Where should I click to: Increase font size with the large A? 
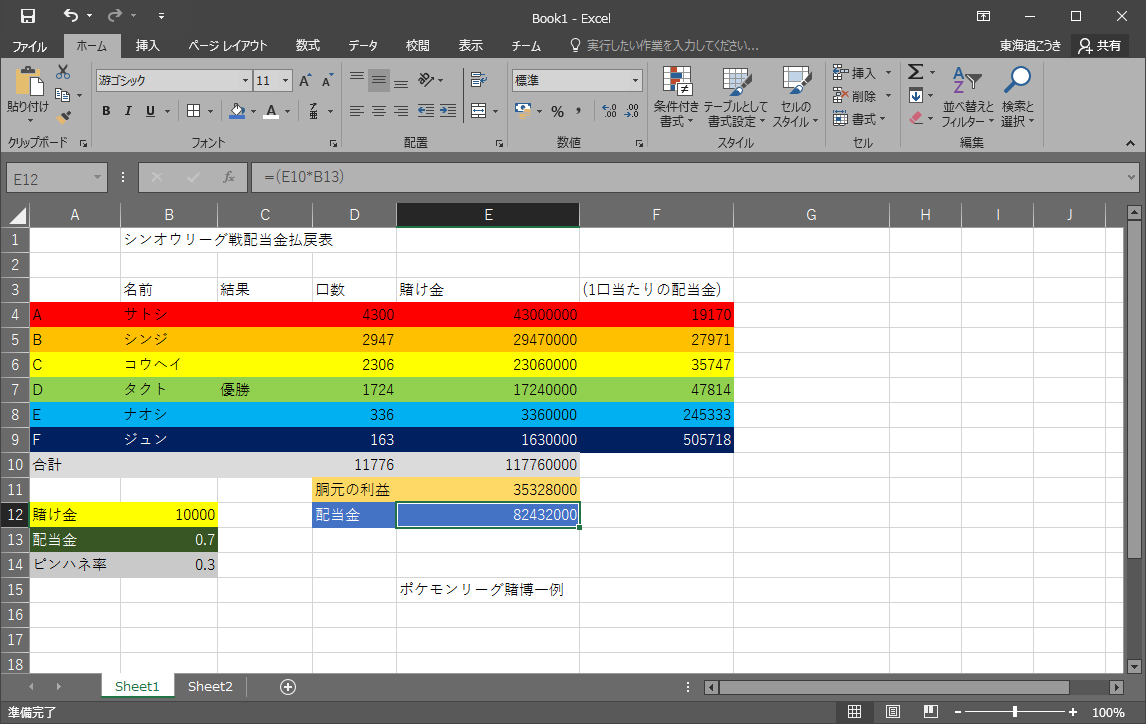[x=306, y=80]
